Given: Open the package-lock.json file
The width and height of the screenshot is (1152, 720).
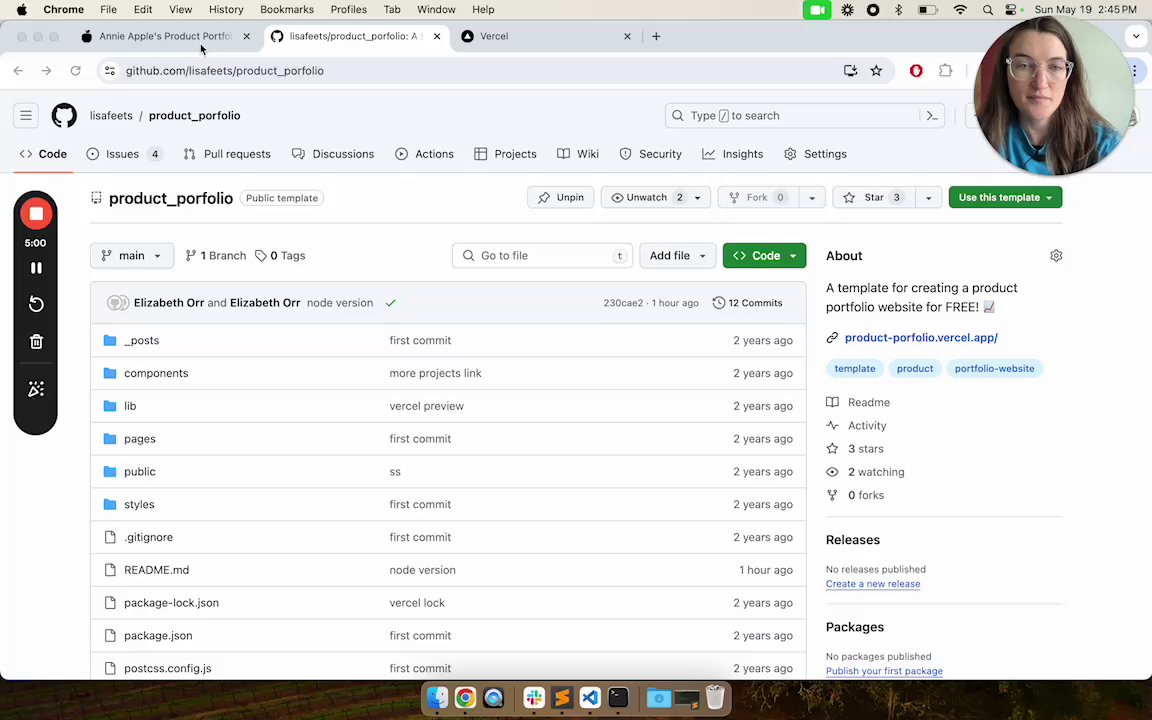Looking at the screenshot, I should click(x=171, y=602).
